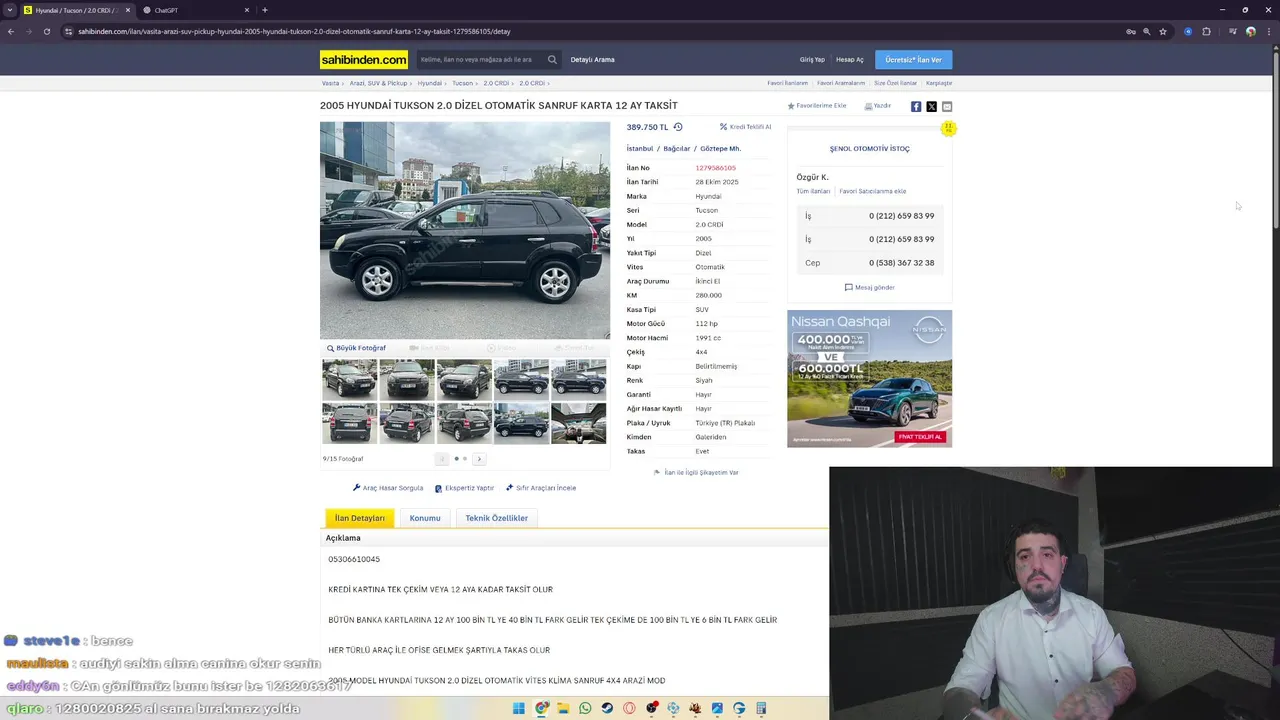Click Hesap Aç link

850,59
